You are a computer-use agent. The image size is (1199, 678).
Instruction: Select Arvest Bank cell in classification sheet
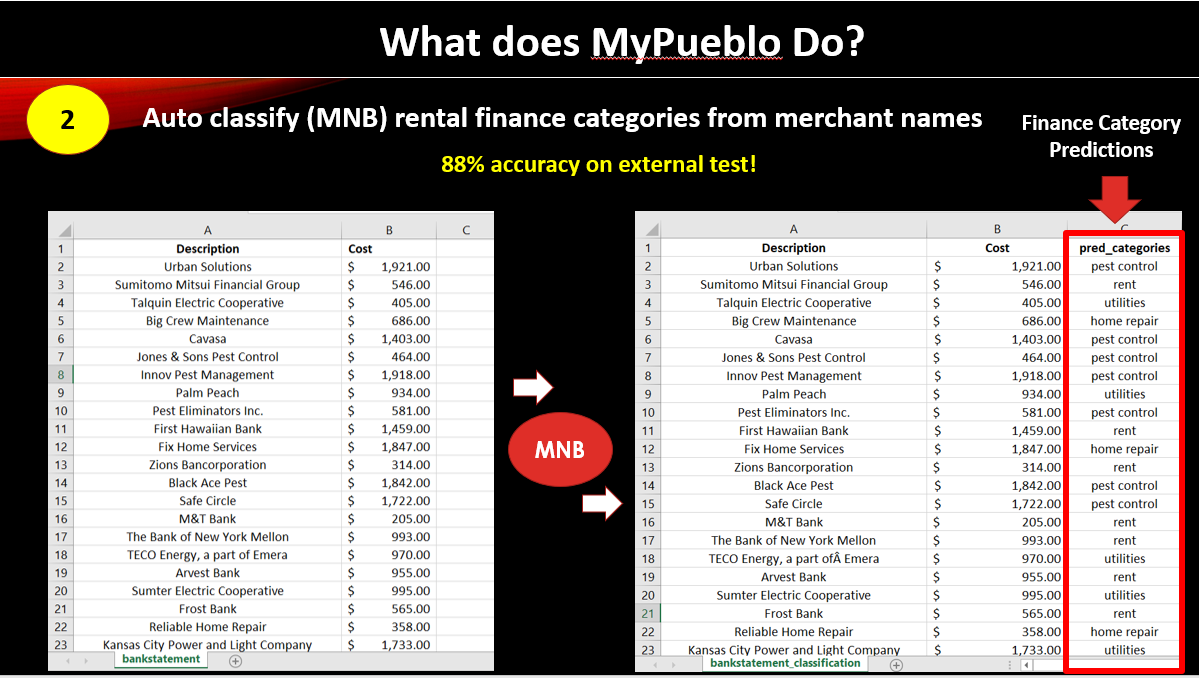[x=793, y=577]
